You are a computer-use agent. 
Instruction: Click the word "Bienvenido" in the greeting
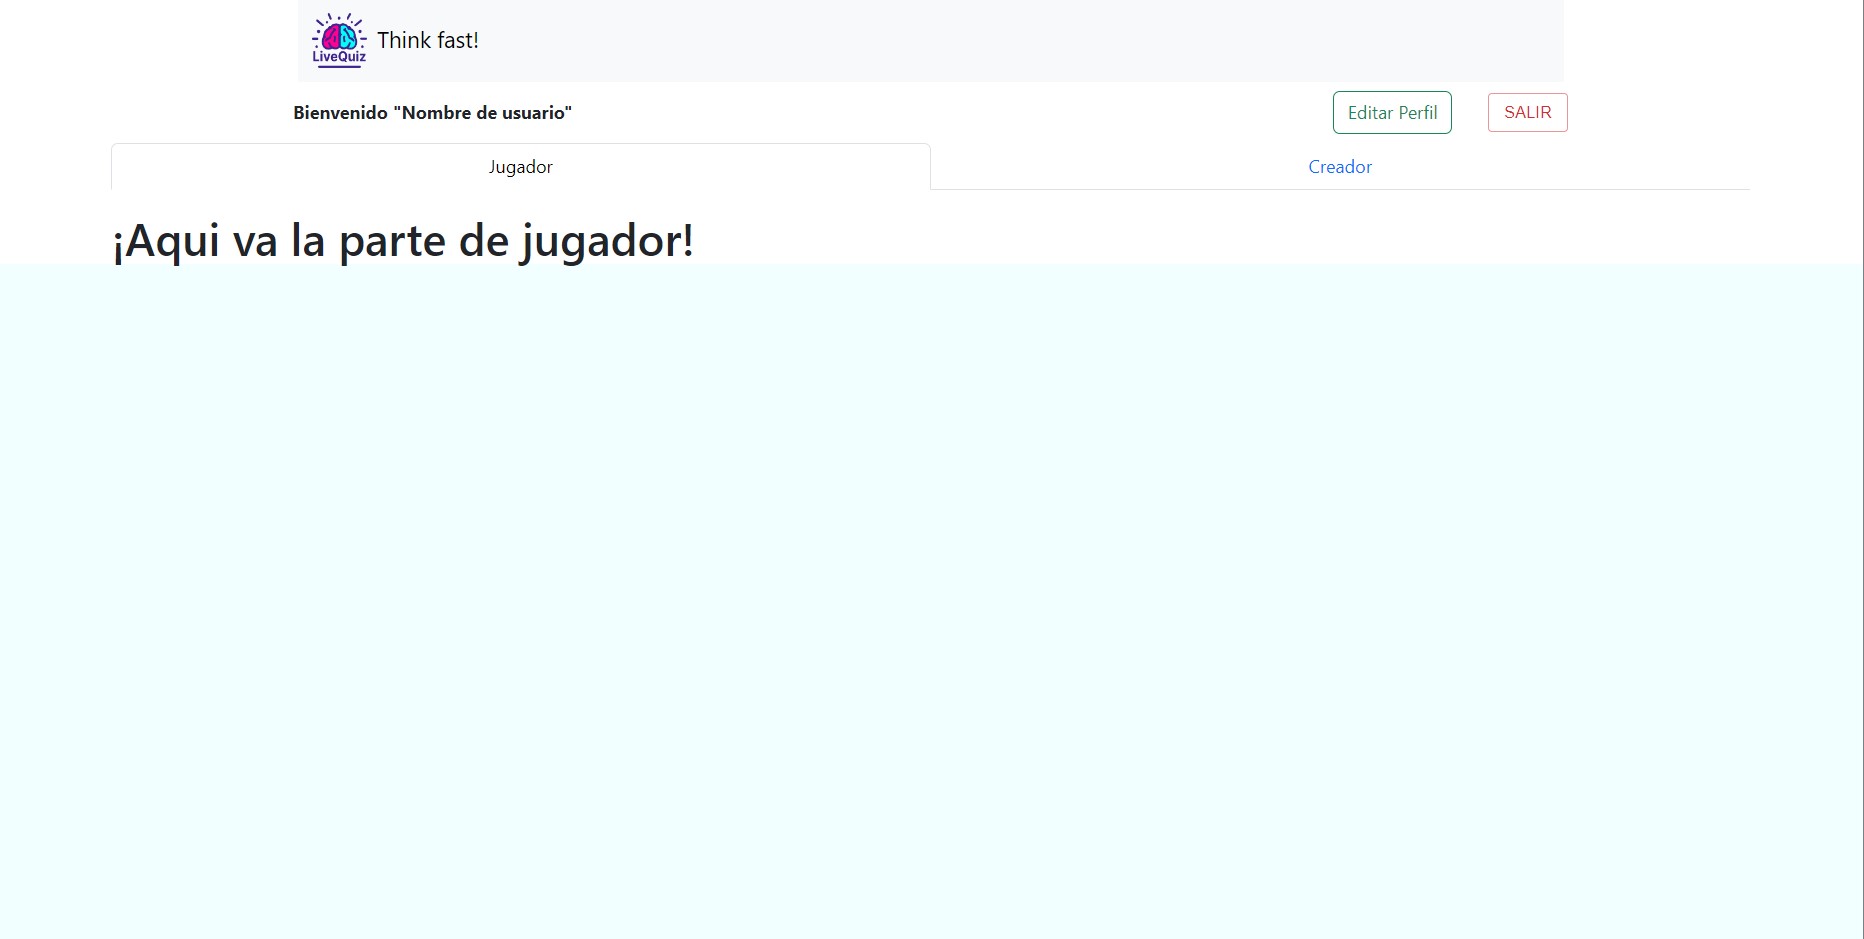point(340,113)
